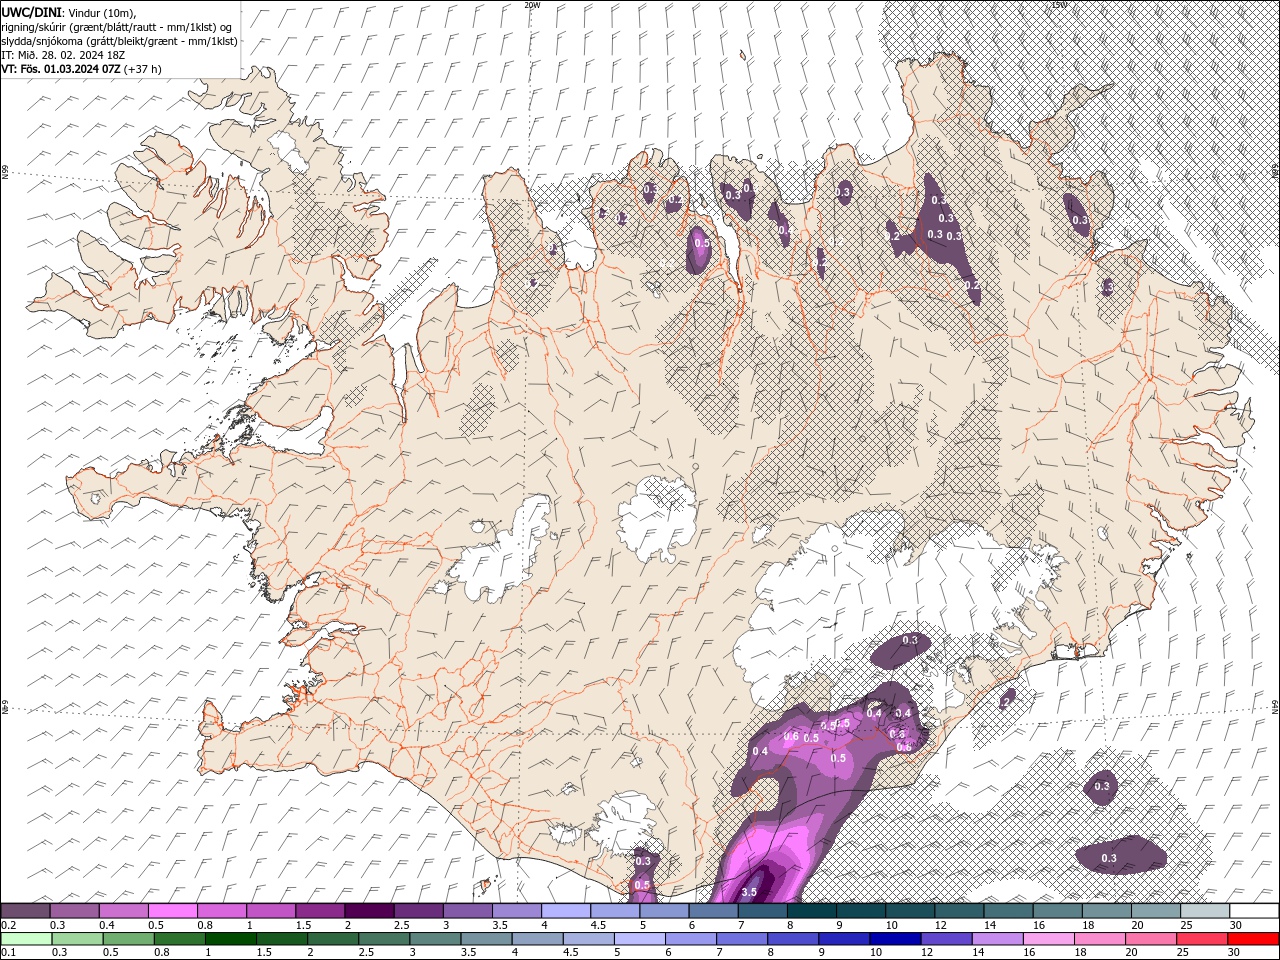Click the 4 light periwinkle snow legend swatch
The height and width of the screenshot is (960, 1280).
click(566, 911)
